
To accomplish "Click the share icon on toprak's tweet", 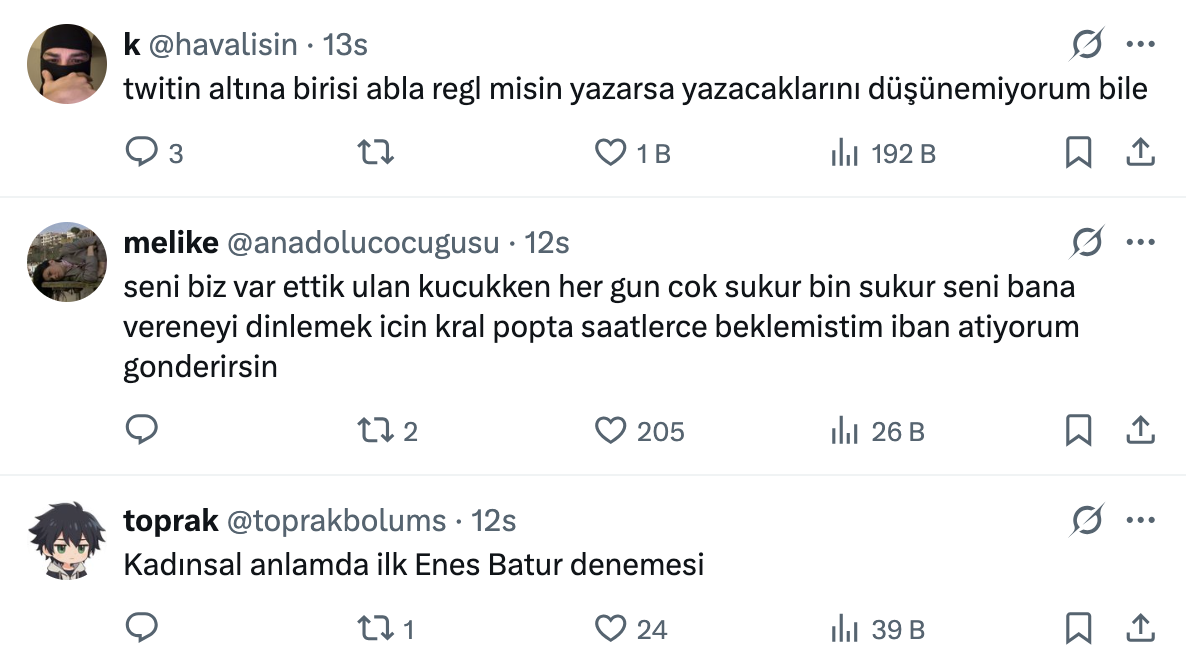I will pyautogui.click(x=1141, y=629).
